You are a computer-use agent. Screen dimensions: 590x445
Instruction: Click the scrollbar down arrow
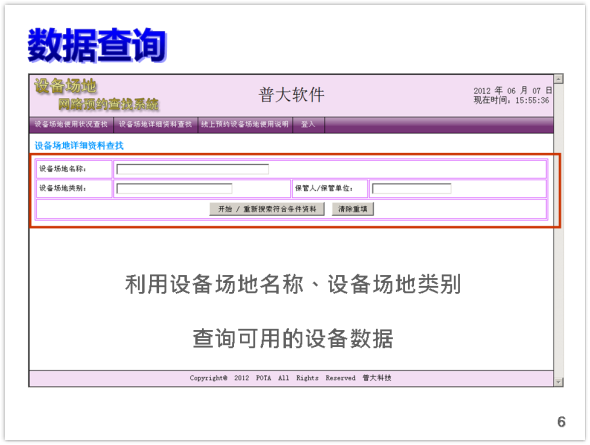click(558, 382)
